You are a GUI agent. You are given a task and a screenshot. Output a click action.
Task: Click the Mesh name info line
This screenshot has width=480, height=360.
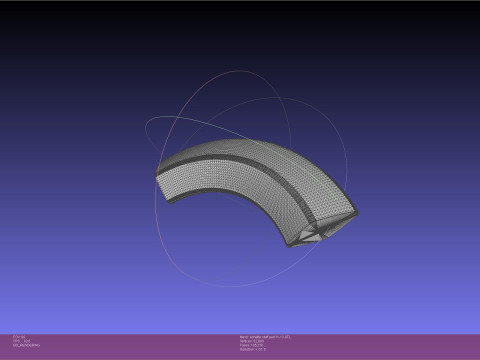[x=265, y=337]
